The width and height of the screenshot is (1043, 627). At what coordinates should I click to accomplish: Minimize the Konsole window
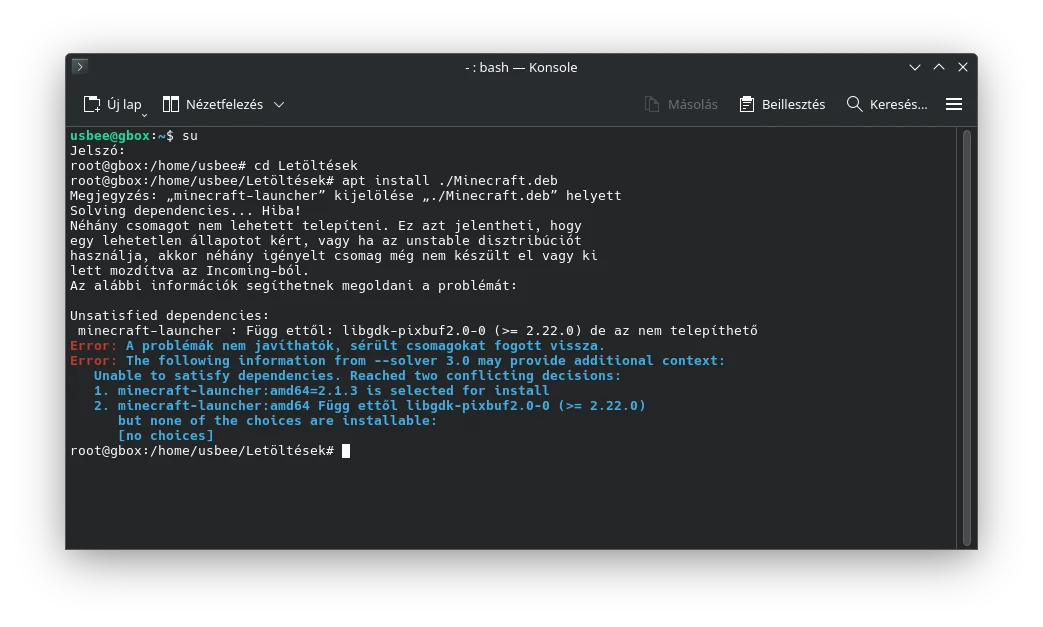coord(915,67)
